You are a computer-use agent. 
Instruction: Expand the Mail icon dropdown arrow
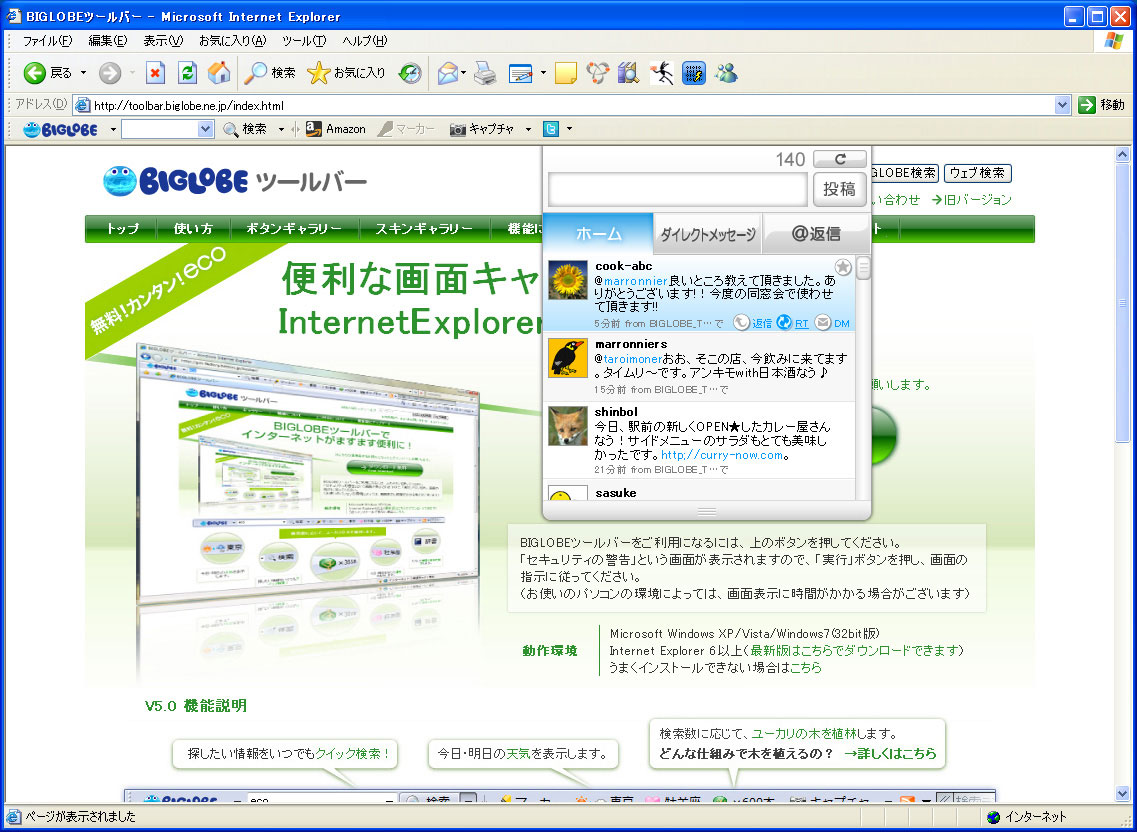pyautogui.click(x=463, y=73)
